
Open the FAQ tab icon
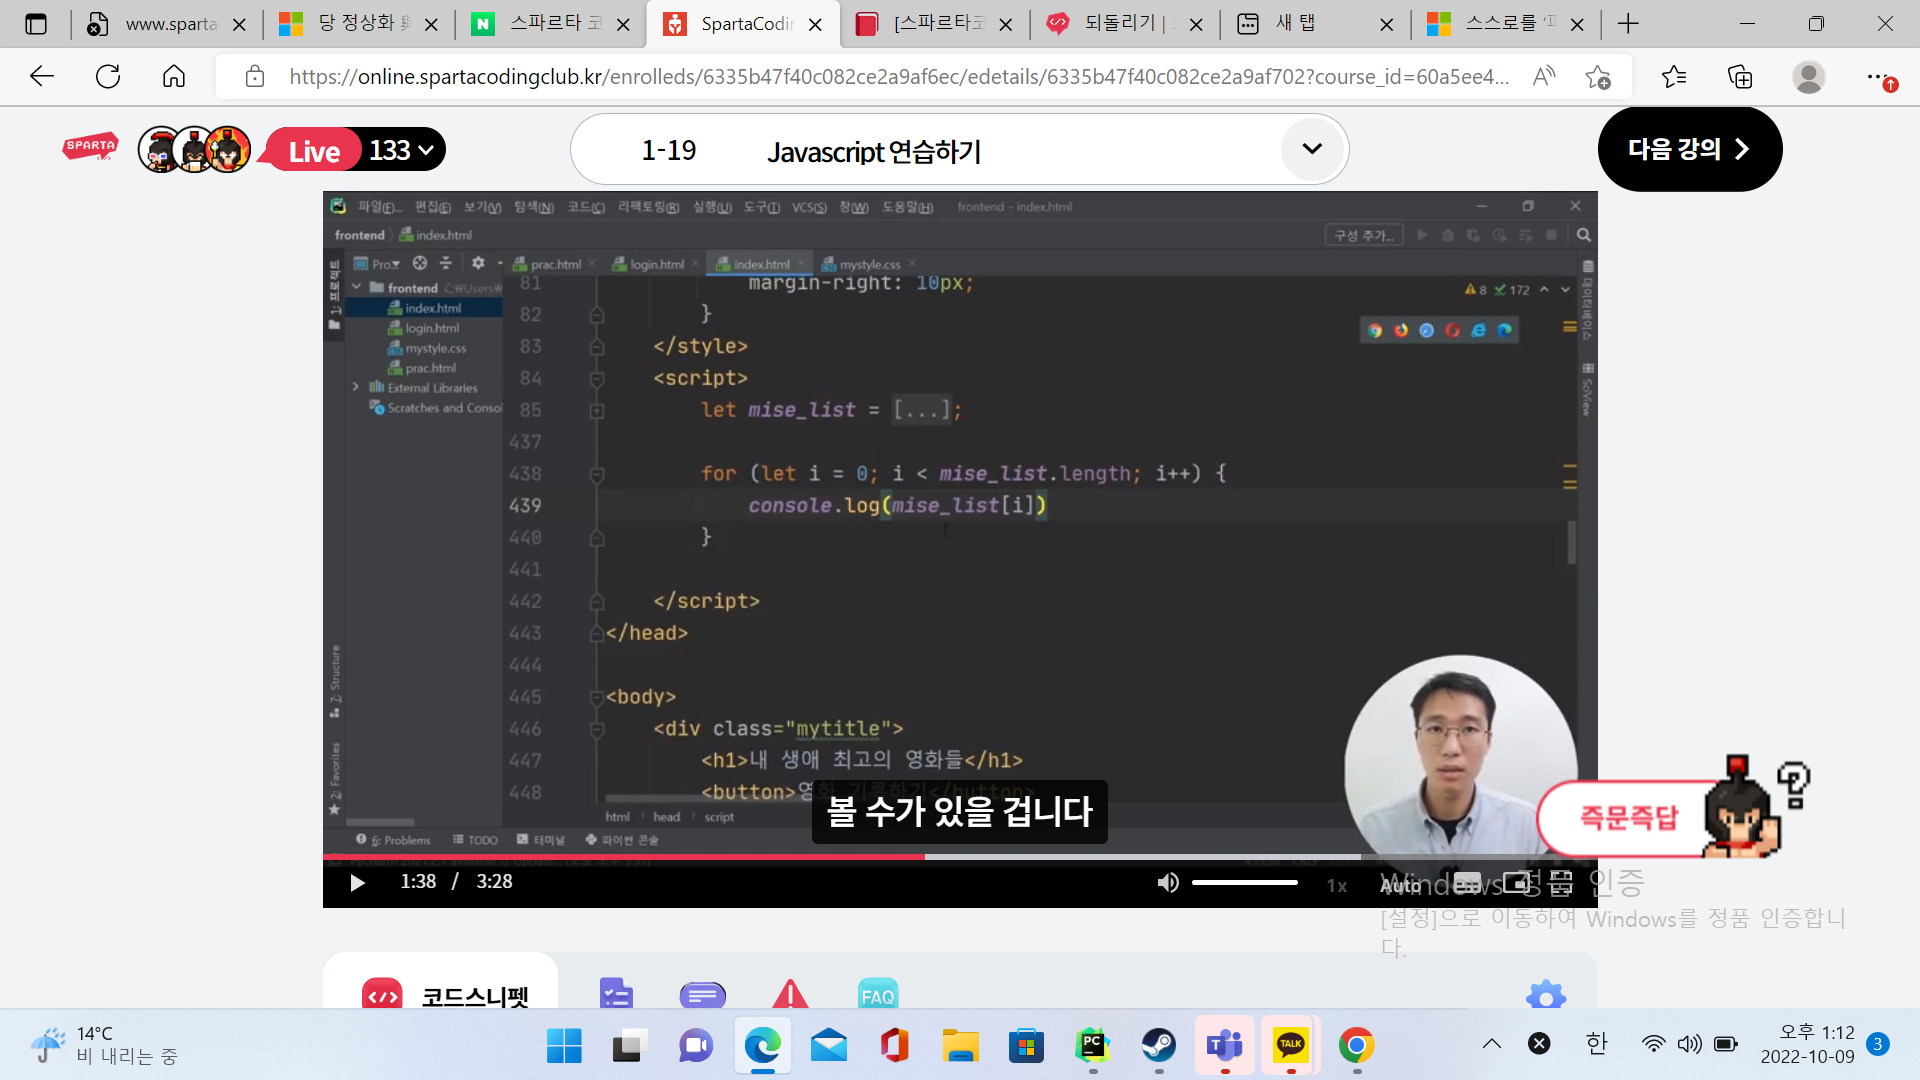[878, 994]
